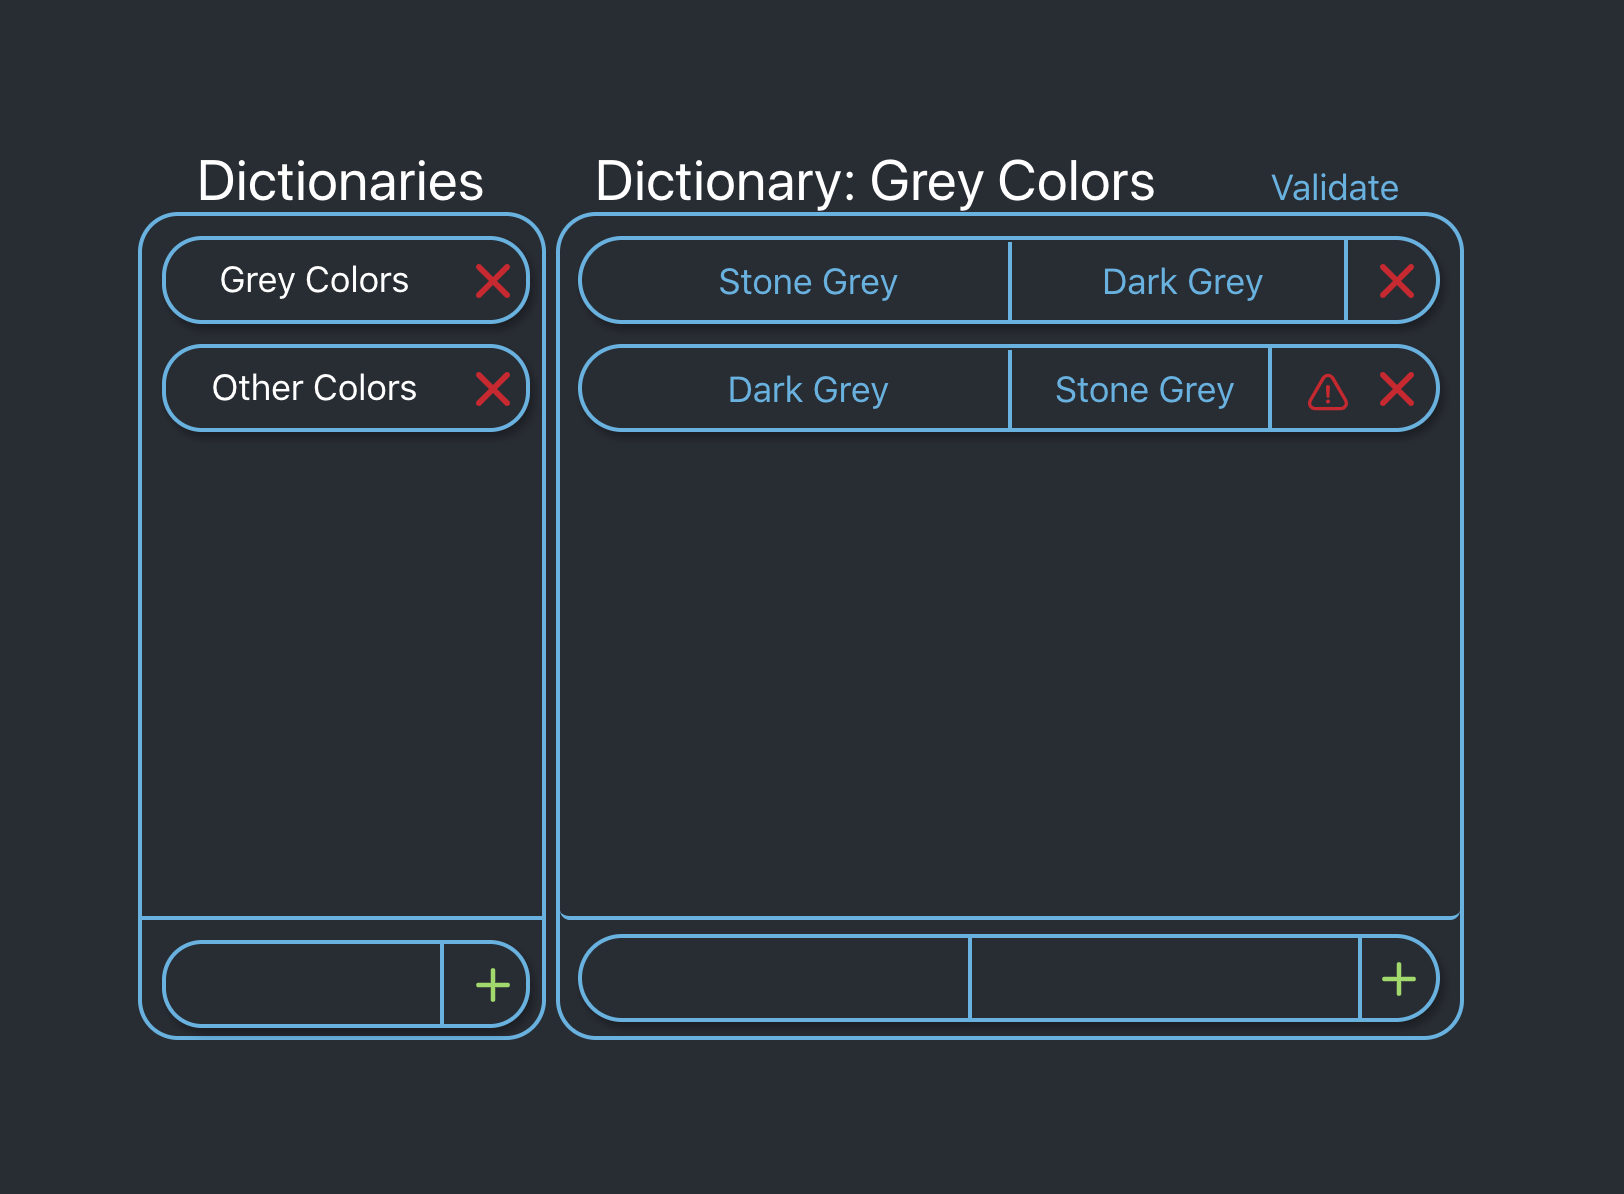Edit Dark Grey value in first row

(x=1182, y=281)
